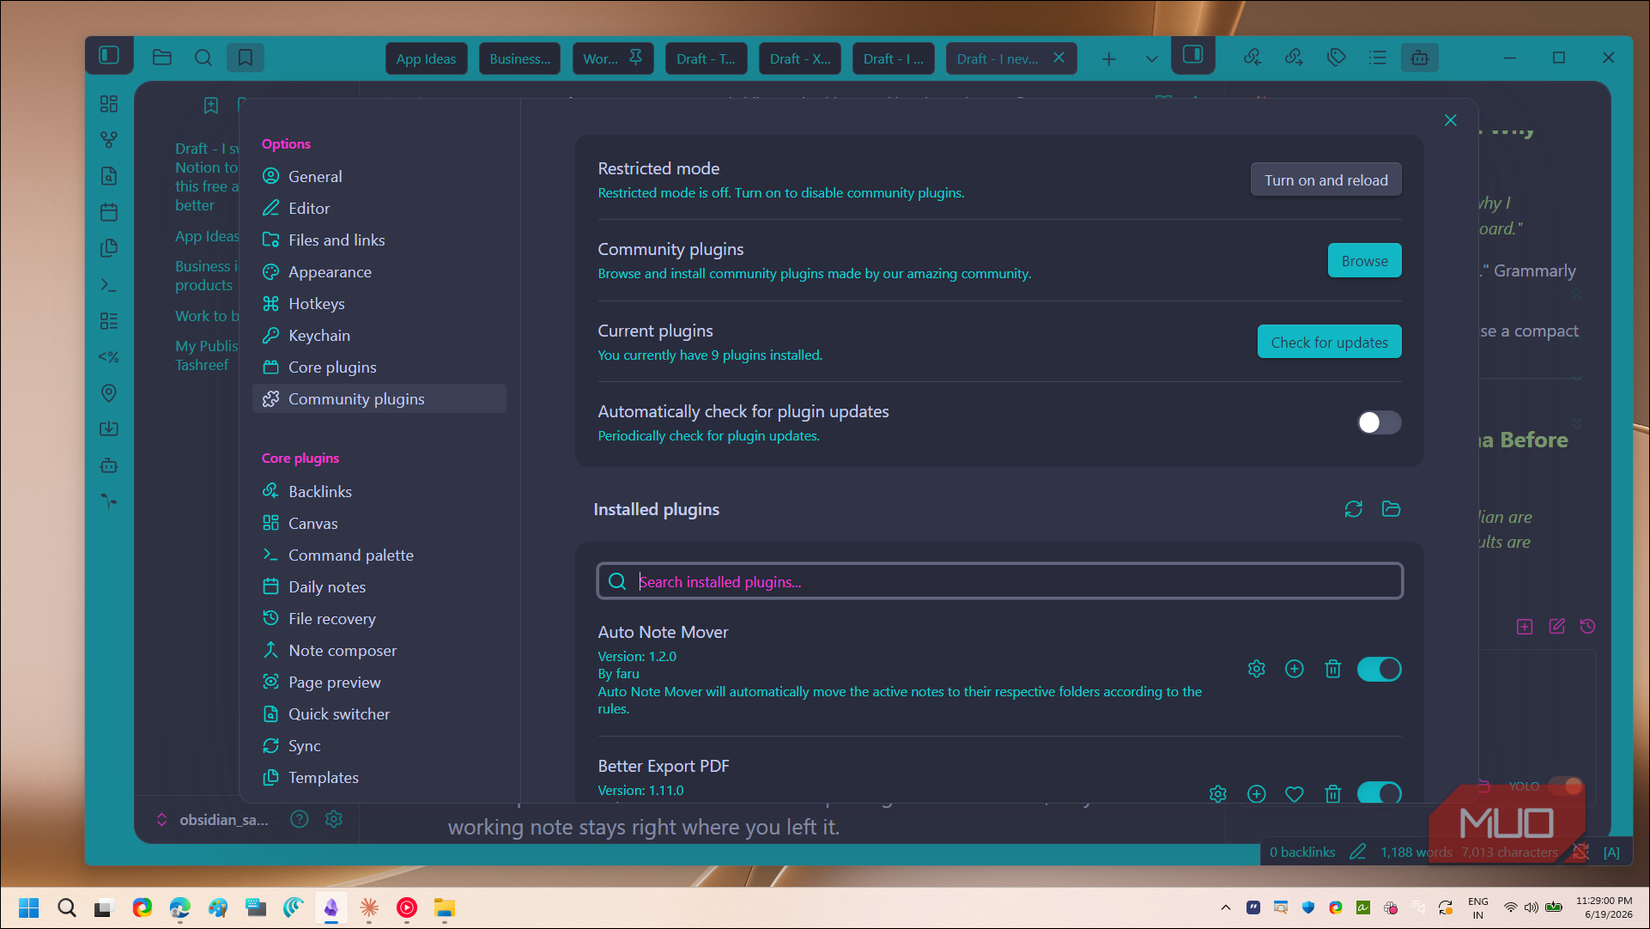The image size is (1650, 929).
Task: Open the plugins folder icon
Action: 1391,509
